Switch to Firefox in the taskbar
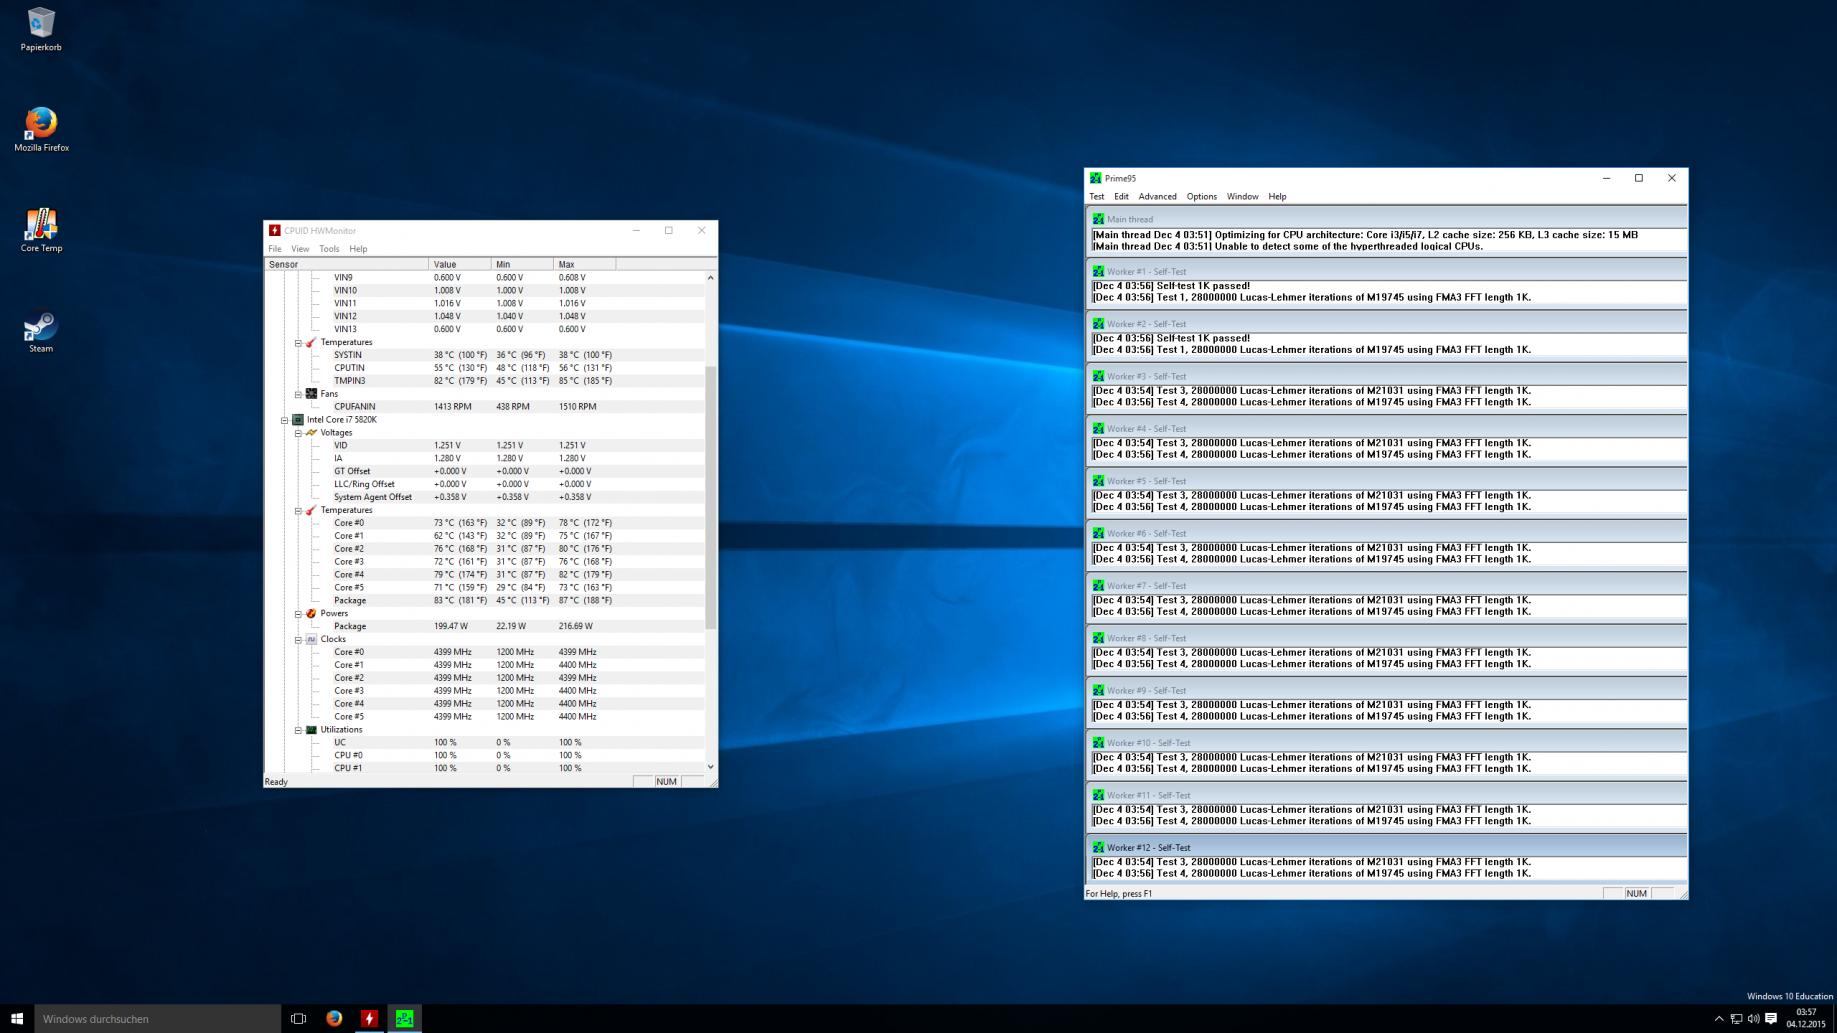 pos(334,1018)
